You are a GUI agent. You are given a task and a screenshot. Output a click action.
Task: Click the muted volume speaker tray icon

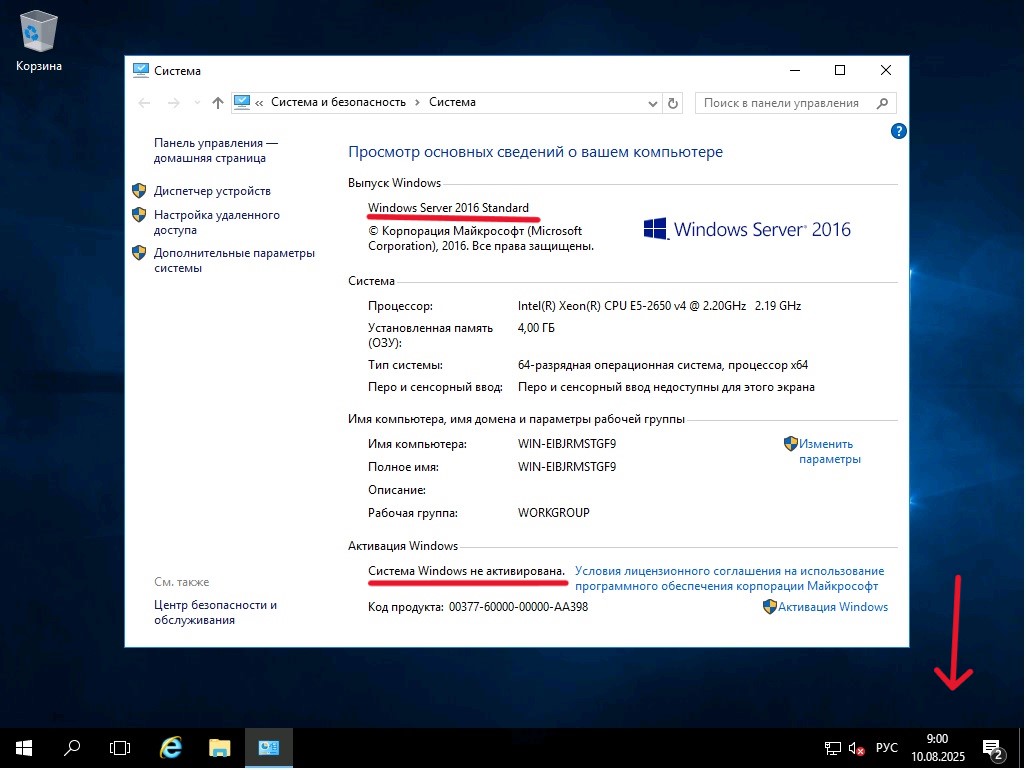click(857, 748)
